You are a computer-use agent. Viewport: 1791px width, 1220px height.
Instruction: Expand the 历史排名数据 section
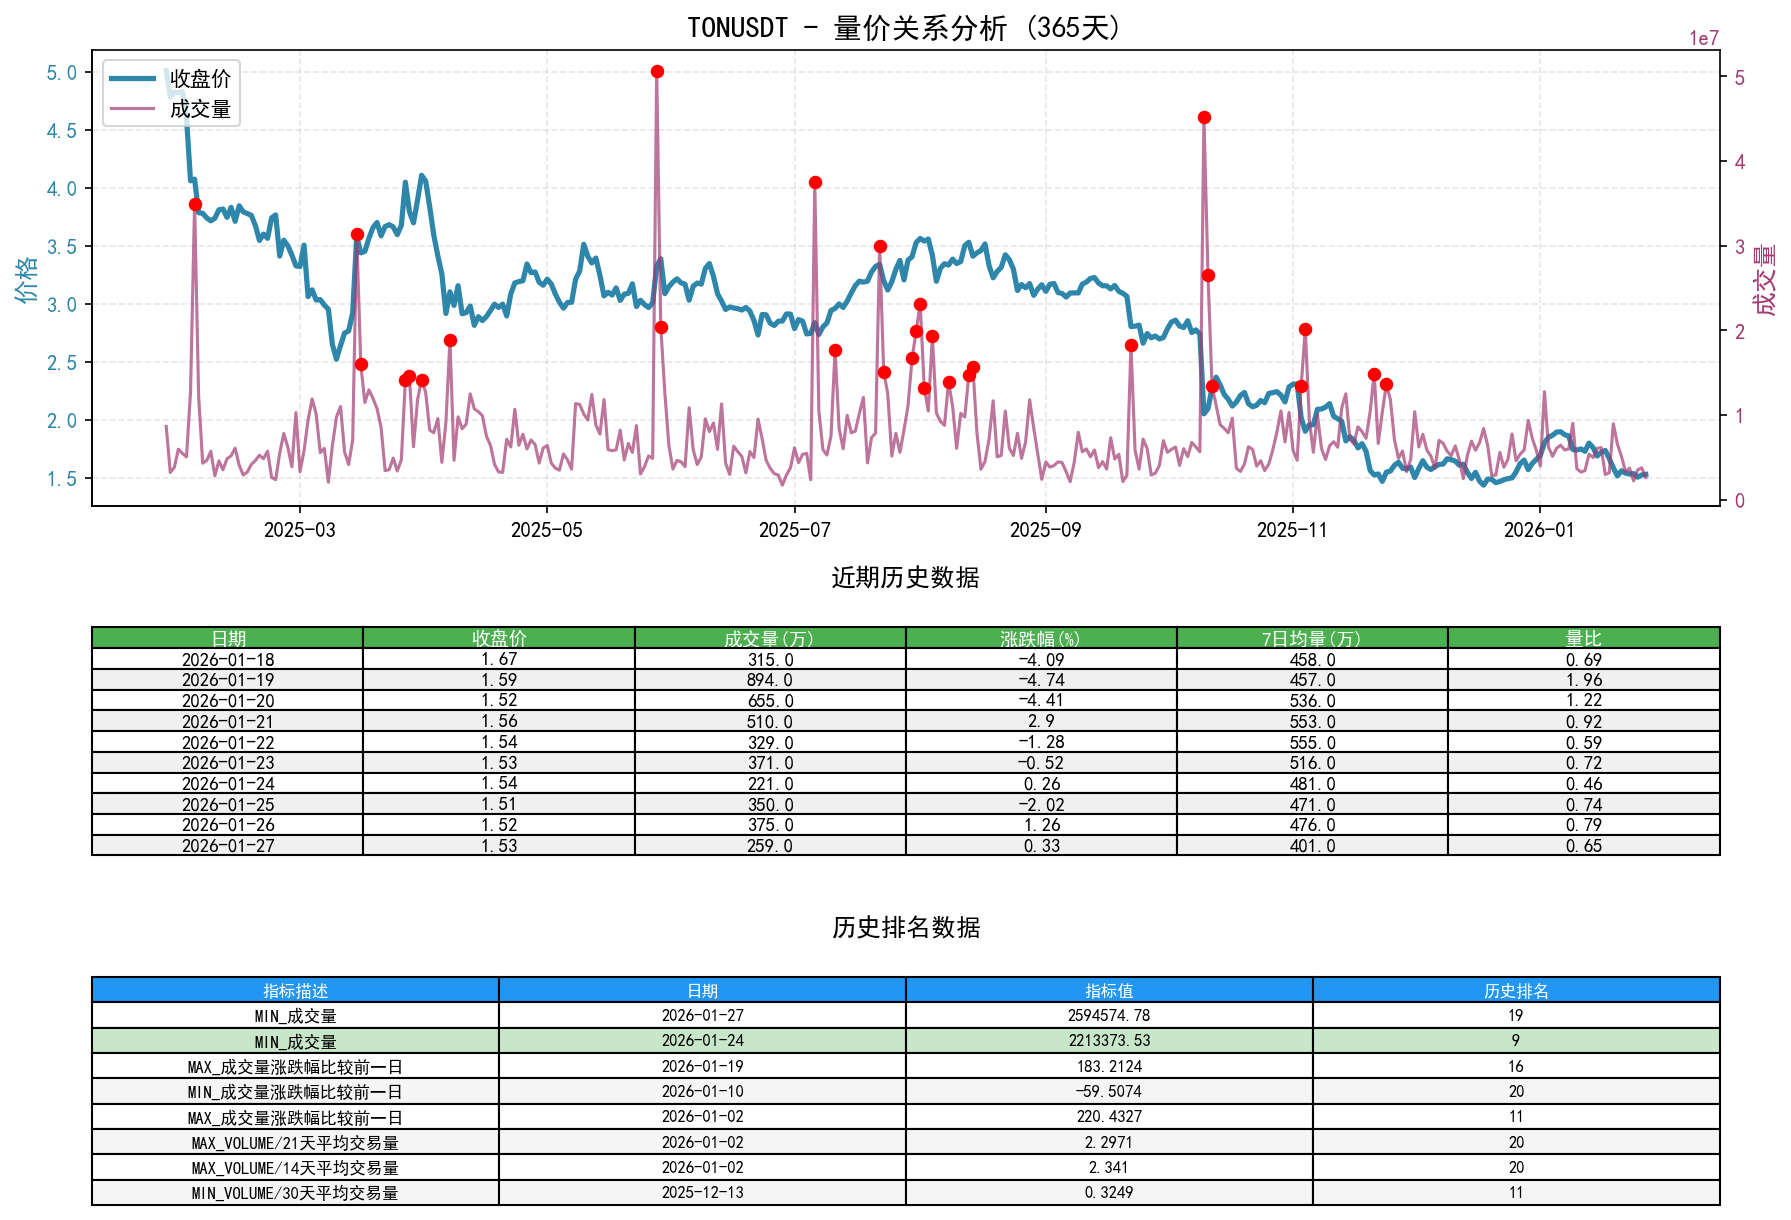(x=905, y=928)
